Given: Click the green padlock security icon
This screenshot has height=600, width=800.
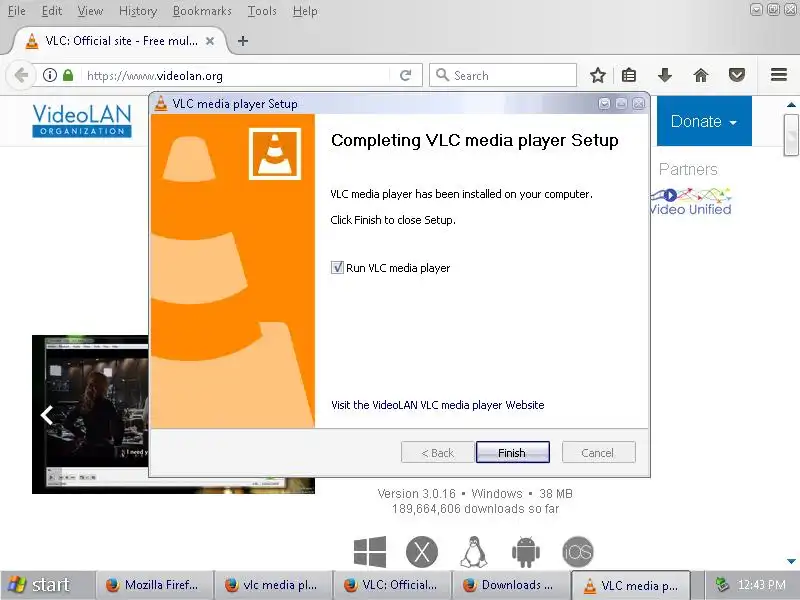Looking at the screenshot, I should click(68, 76).
